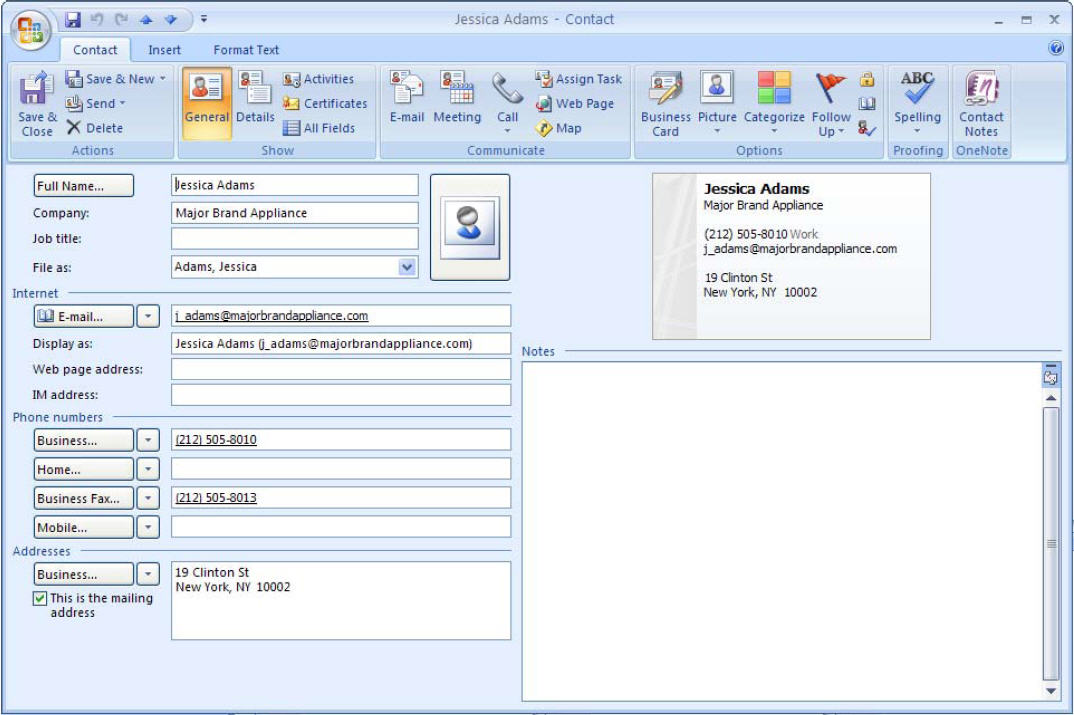The height and width of the screenshot is (715, 1074).
Task: Click into the Job title field
Action: tap(294, 239)
